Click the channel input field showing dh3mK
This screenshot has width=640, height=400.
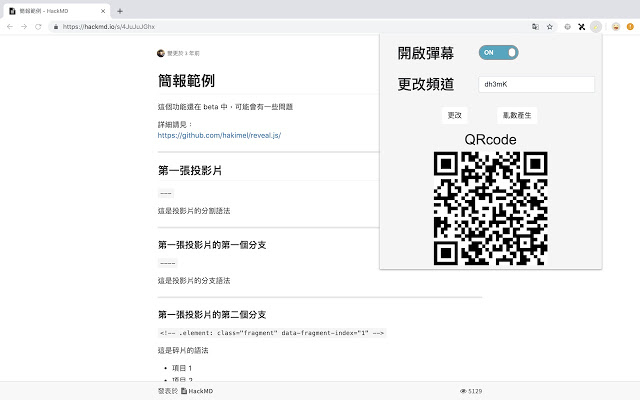[x=536, y=84]
